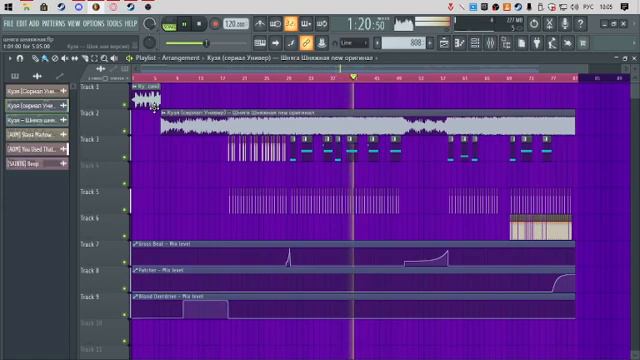Screen dimensions: 640x360
Task: Click the playhead marker on the timeline ruler
Action: coord(353,77)
